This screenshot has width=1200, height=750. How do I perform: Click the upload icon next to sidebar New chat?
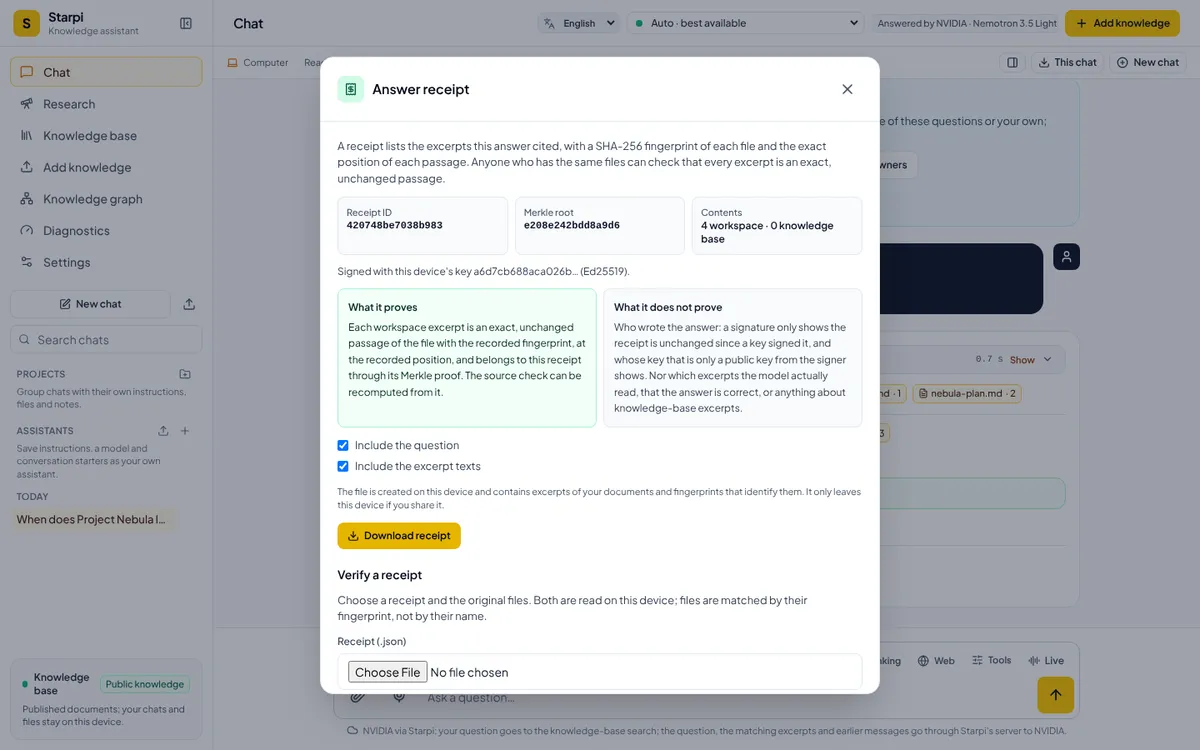[x=189, y=304]
